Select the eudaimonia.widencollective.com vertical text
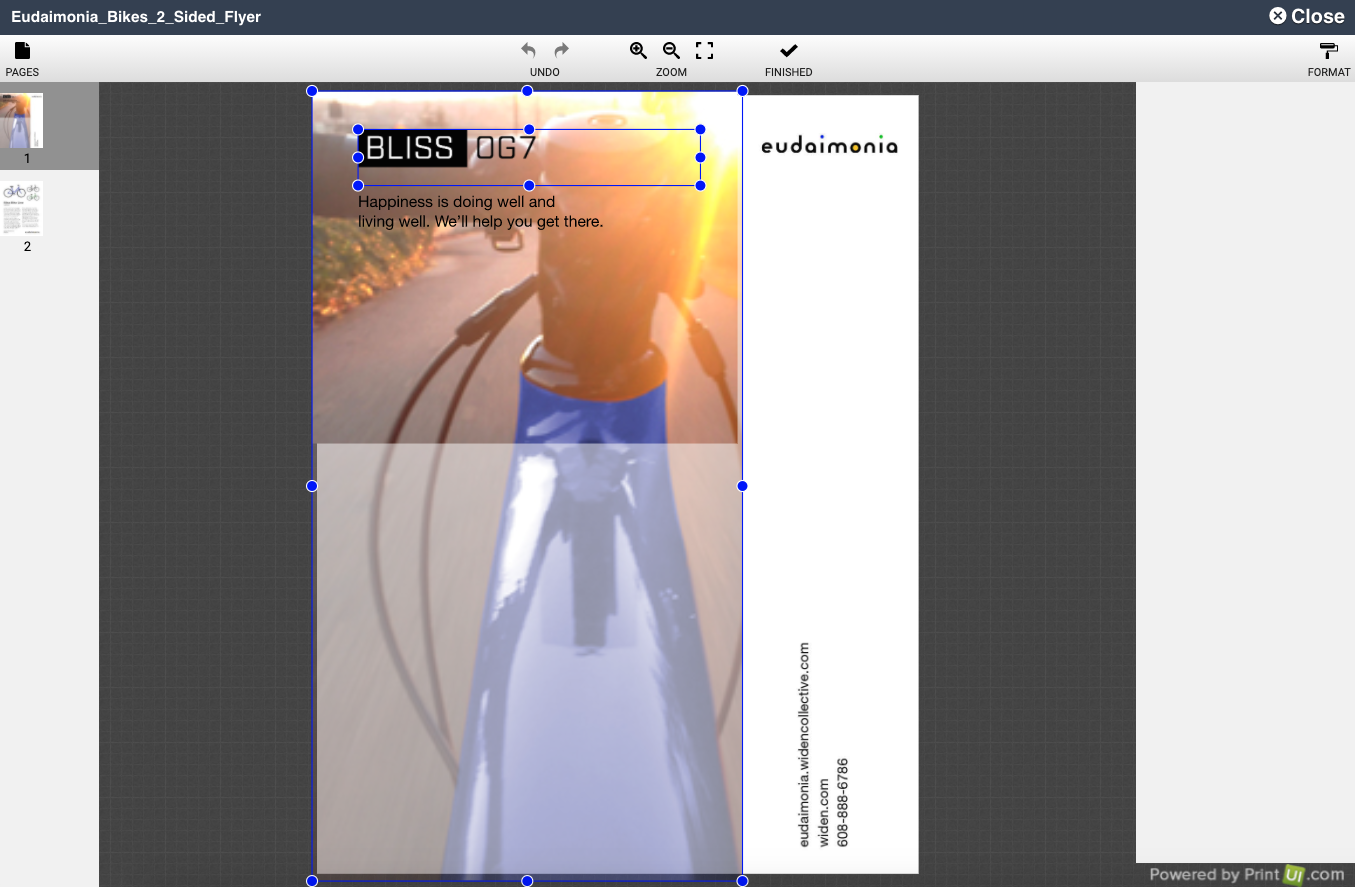 pyautogui.click(x=804, y=745)
